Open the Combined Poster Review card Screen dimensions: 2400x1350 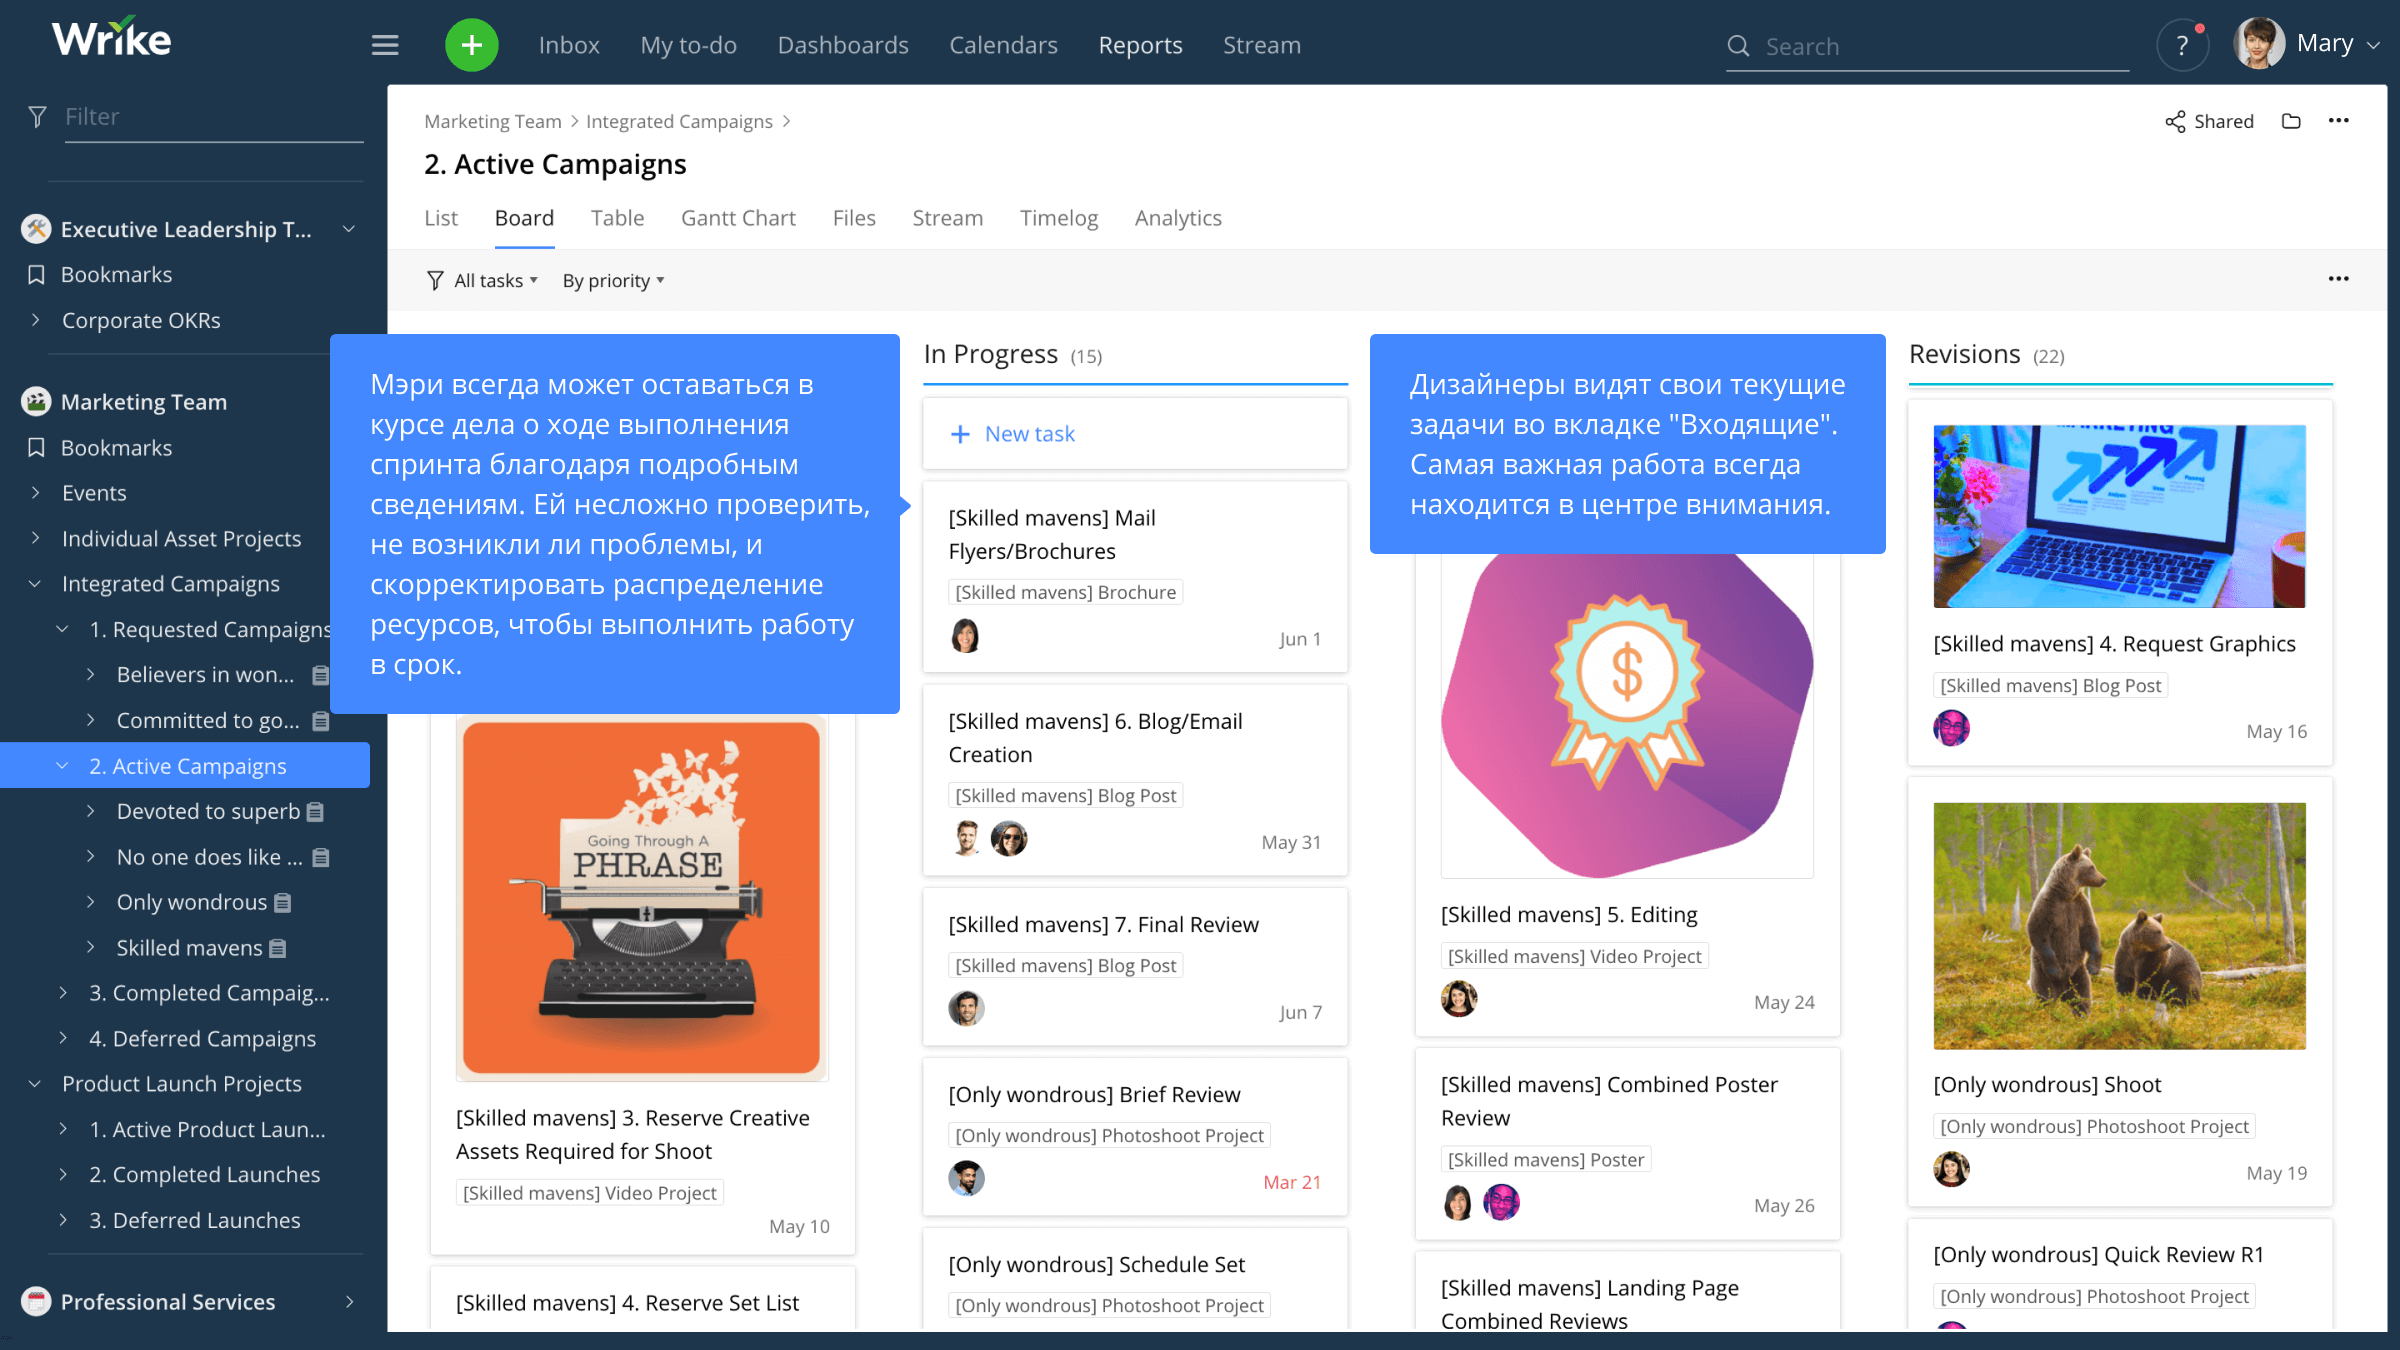1627,1143
